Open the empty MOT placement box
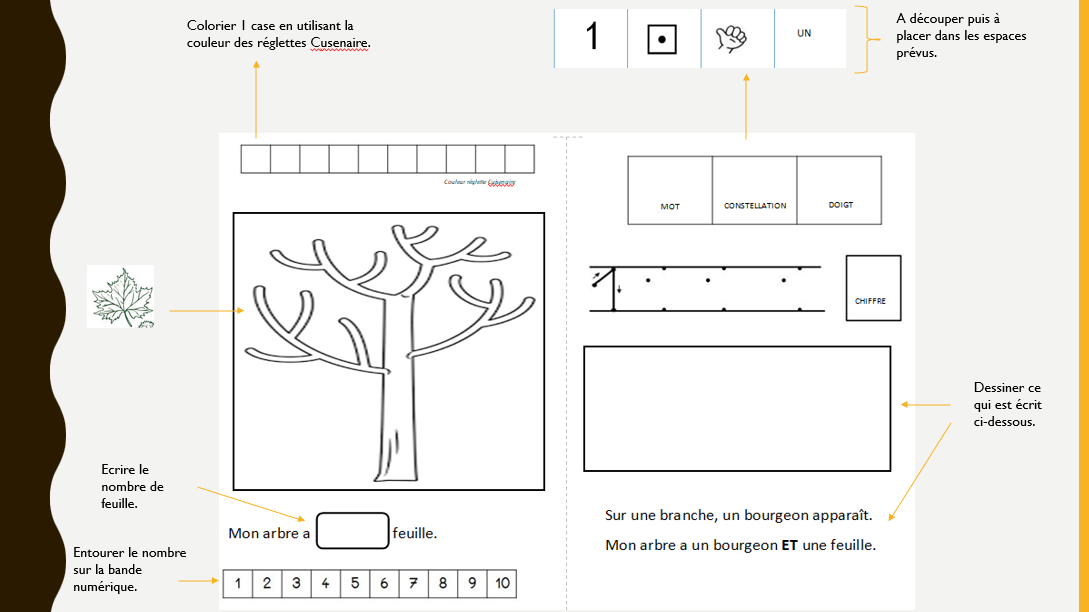This screenshot has height=612, width=1089. pos(668,190)
